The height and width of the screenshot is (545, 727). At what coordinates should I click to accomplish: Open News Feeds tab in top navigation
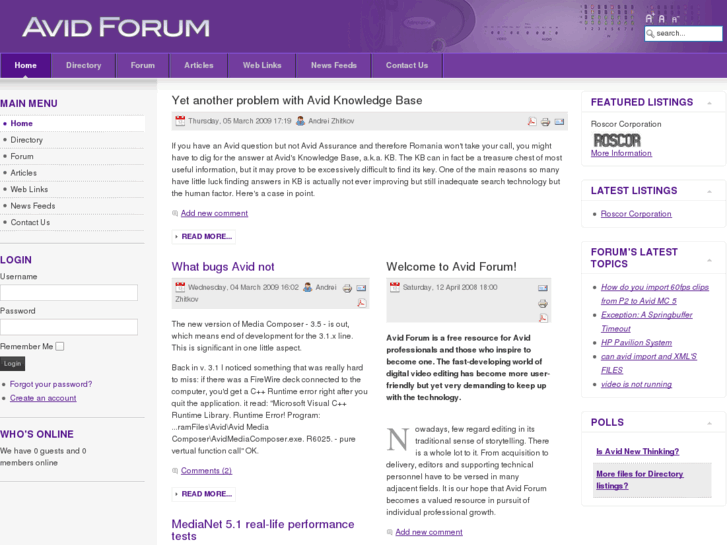tap(334, 65)
